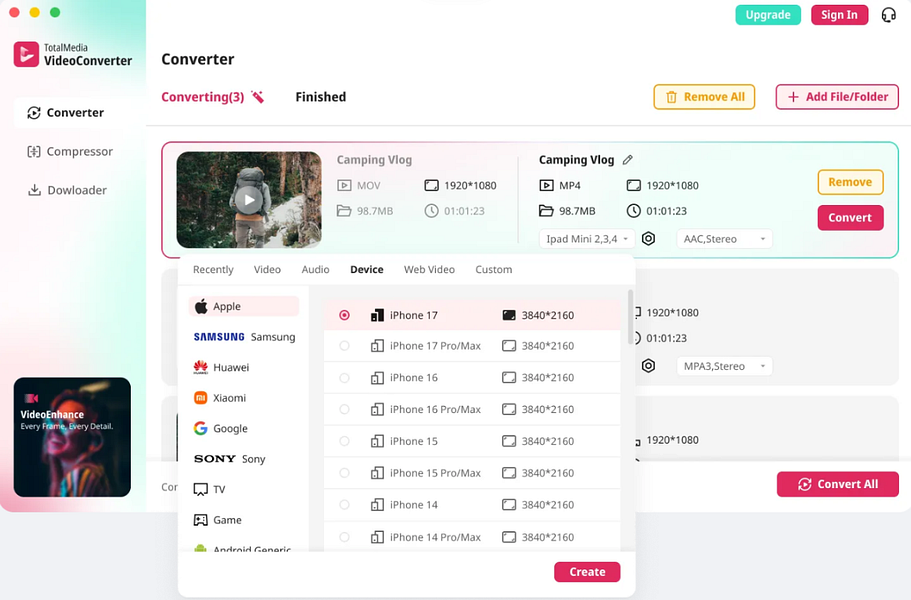
Task: Select the iPhone 16 Pro/Max radio button
Action: 345,409
